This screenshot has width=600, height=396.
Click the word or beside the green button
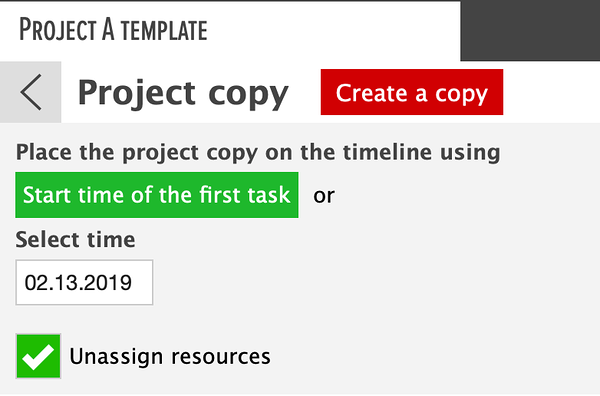point(324,196)
